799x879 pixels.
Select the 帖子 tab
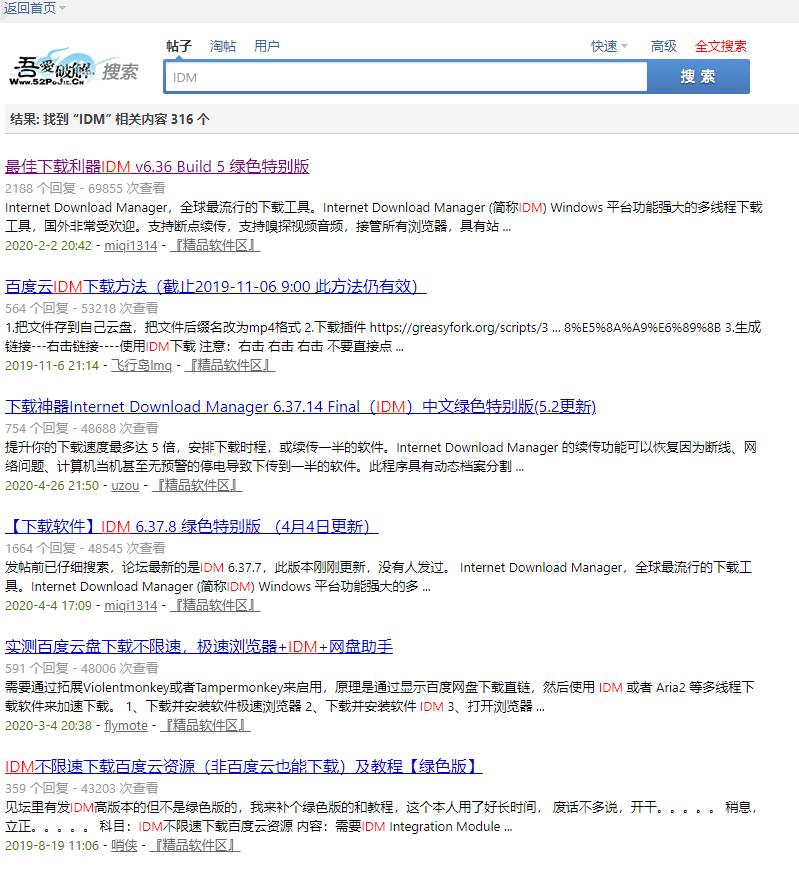pos(179,46)
